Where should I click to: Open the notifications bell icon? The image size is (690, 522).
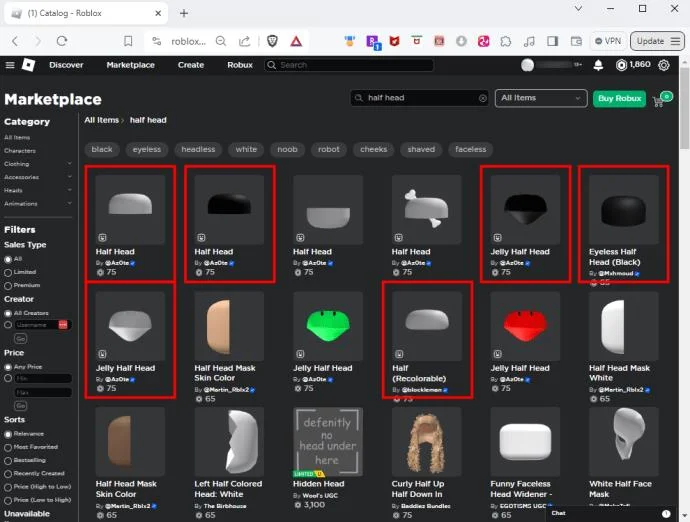tap(598, 65)
